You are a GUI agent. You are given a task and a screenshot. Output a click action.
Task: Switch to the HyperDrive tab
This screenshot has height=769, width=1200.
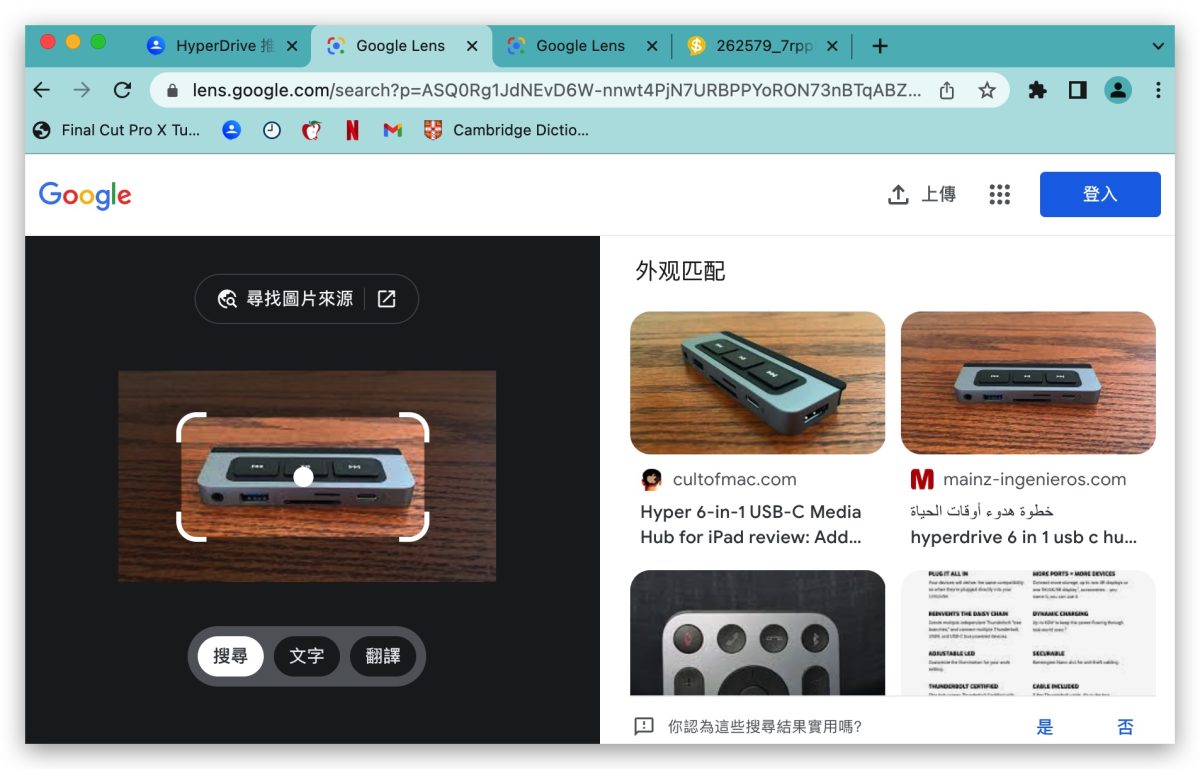click(x=221, y=46)
